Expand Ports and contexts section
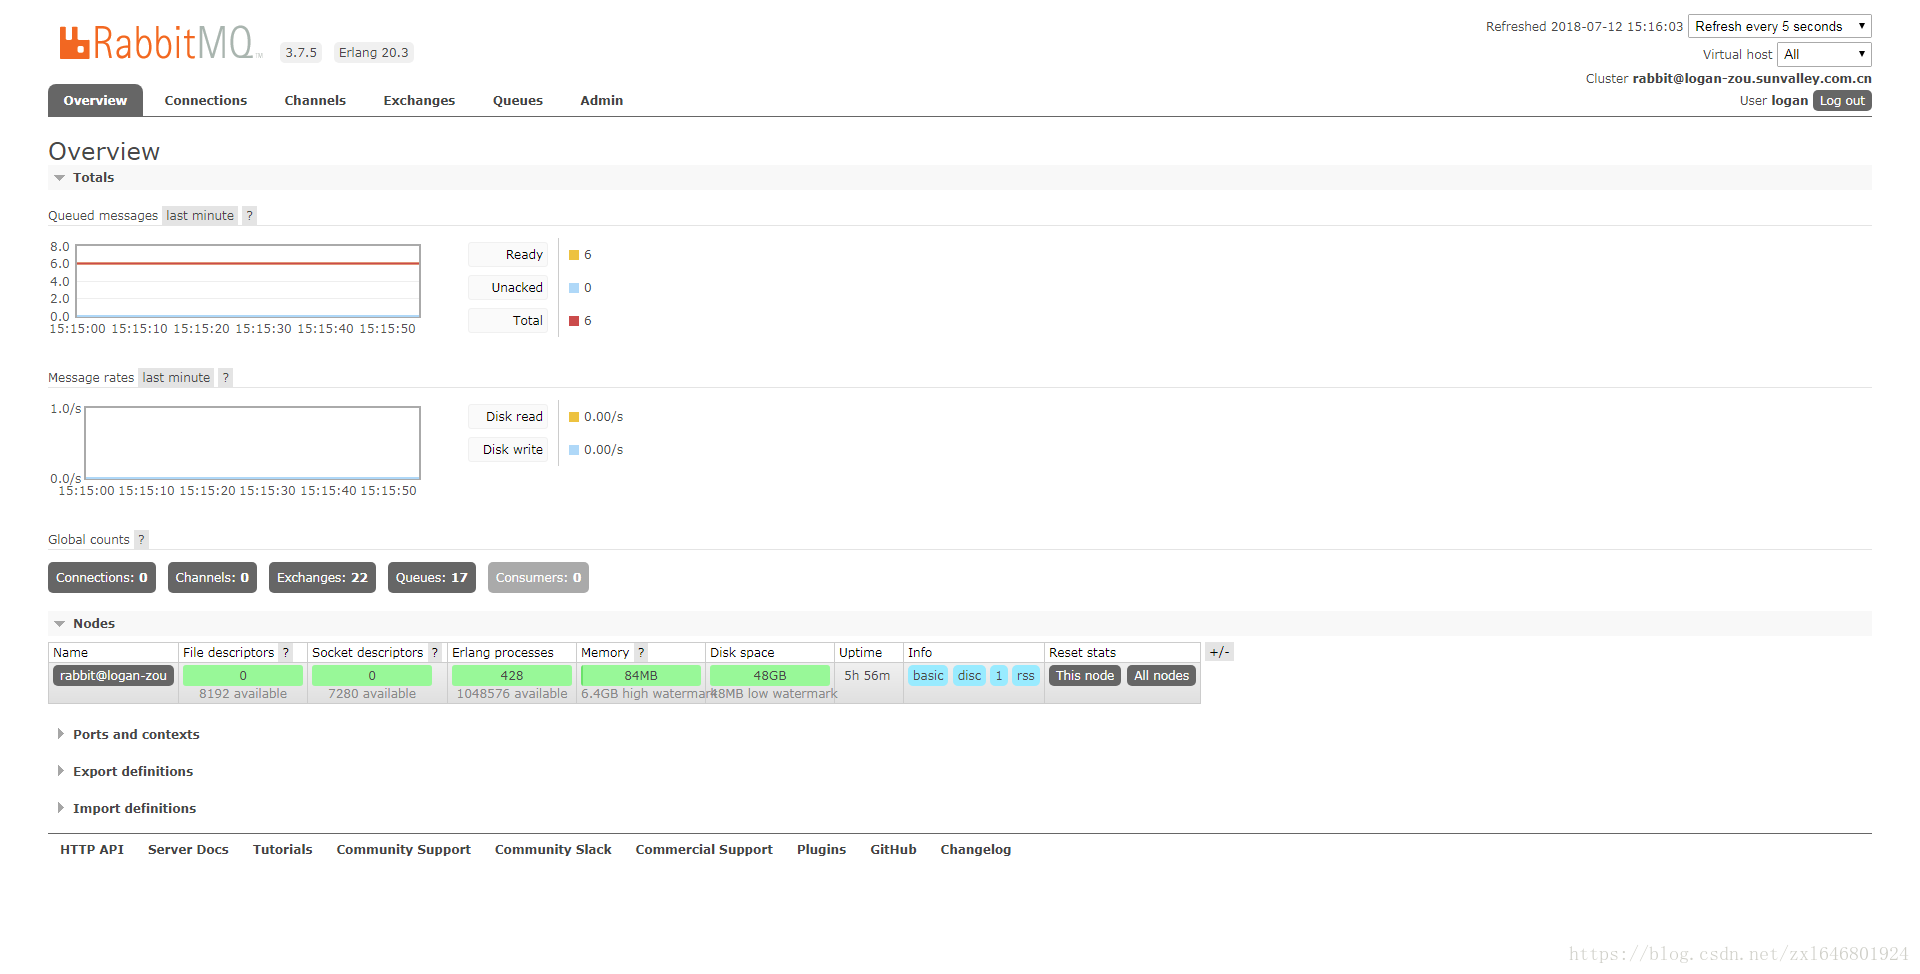Screen dimensions: 1920x974 pyautogui.click(x=136, y=734)
